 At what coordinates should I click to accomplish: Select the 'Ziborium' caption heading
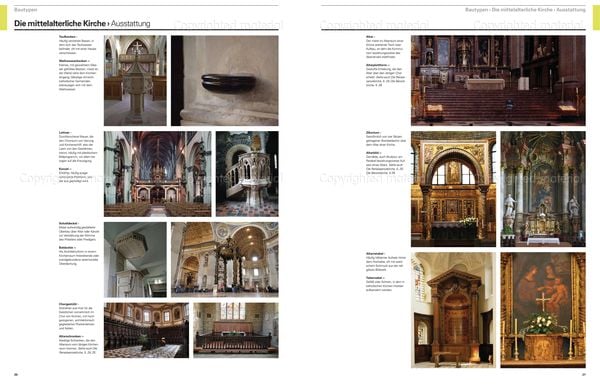point(373,133)
